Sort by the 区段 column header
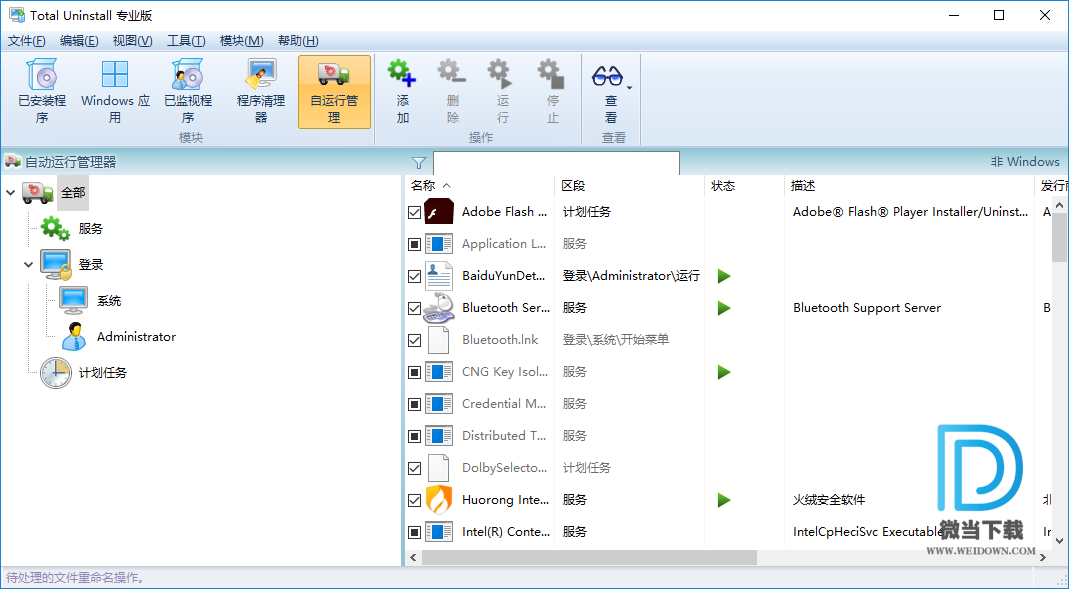The image size is (1069, 589). (x=629, y=185)
